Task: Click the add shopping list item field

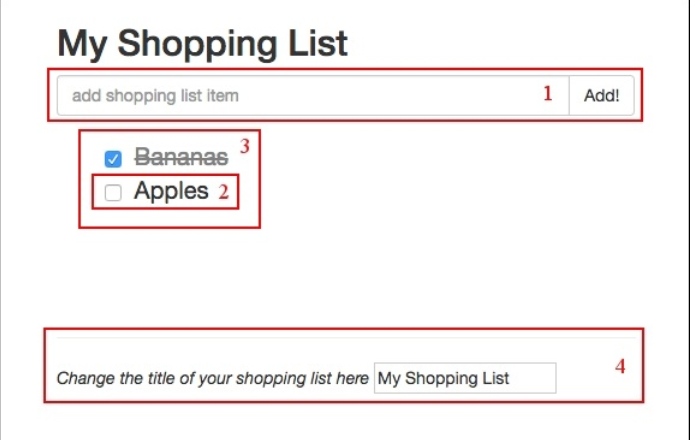Action: point(300,96)
